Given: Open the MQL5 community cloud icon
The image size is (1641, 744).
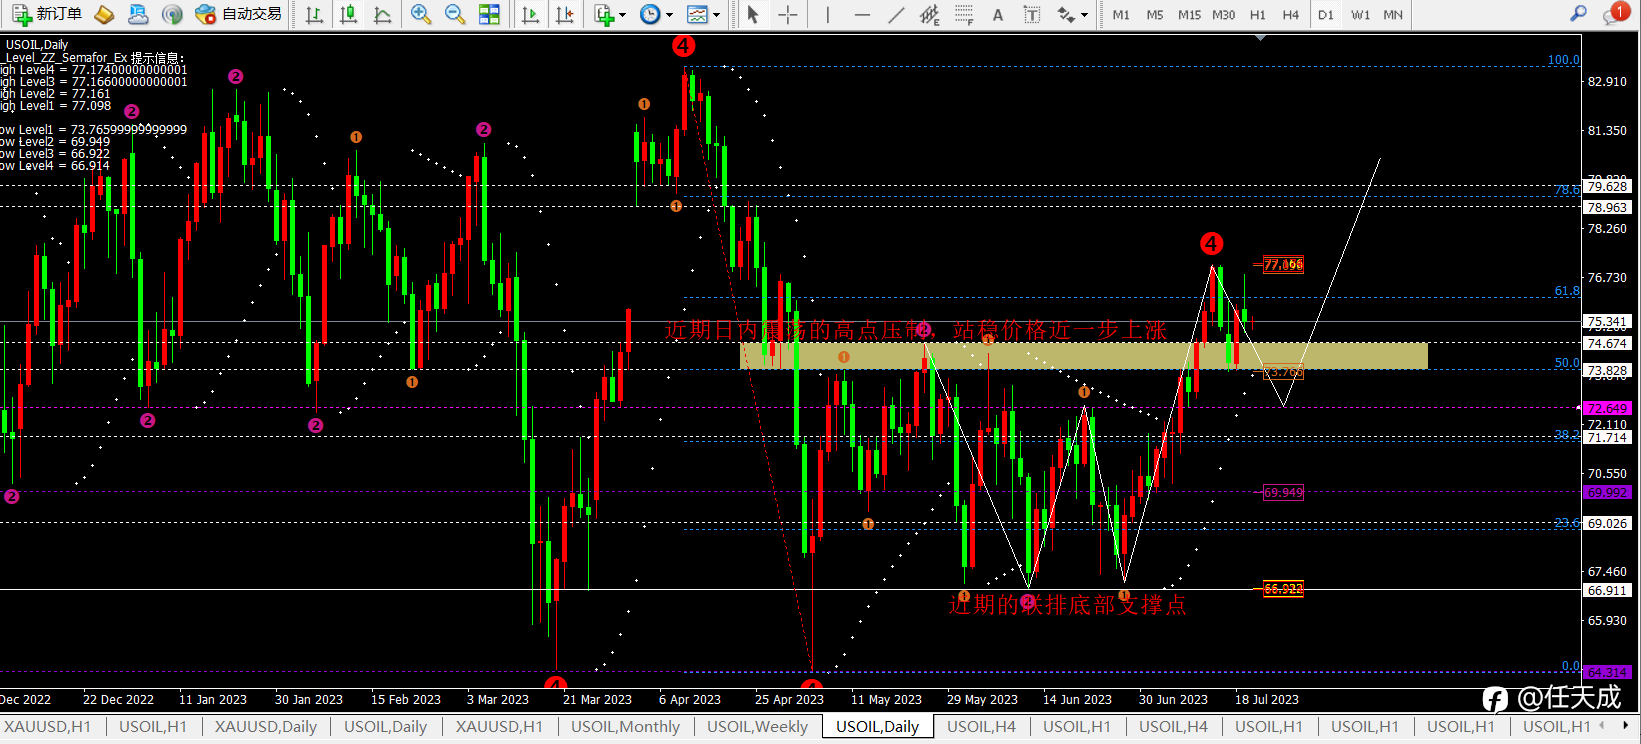Looking at the screenshot, I should click(x=138, y=14).
